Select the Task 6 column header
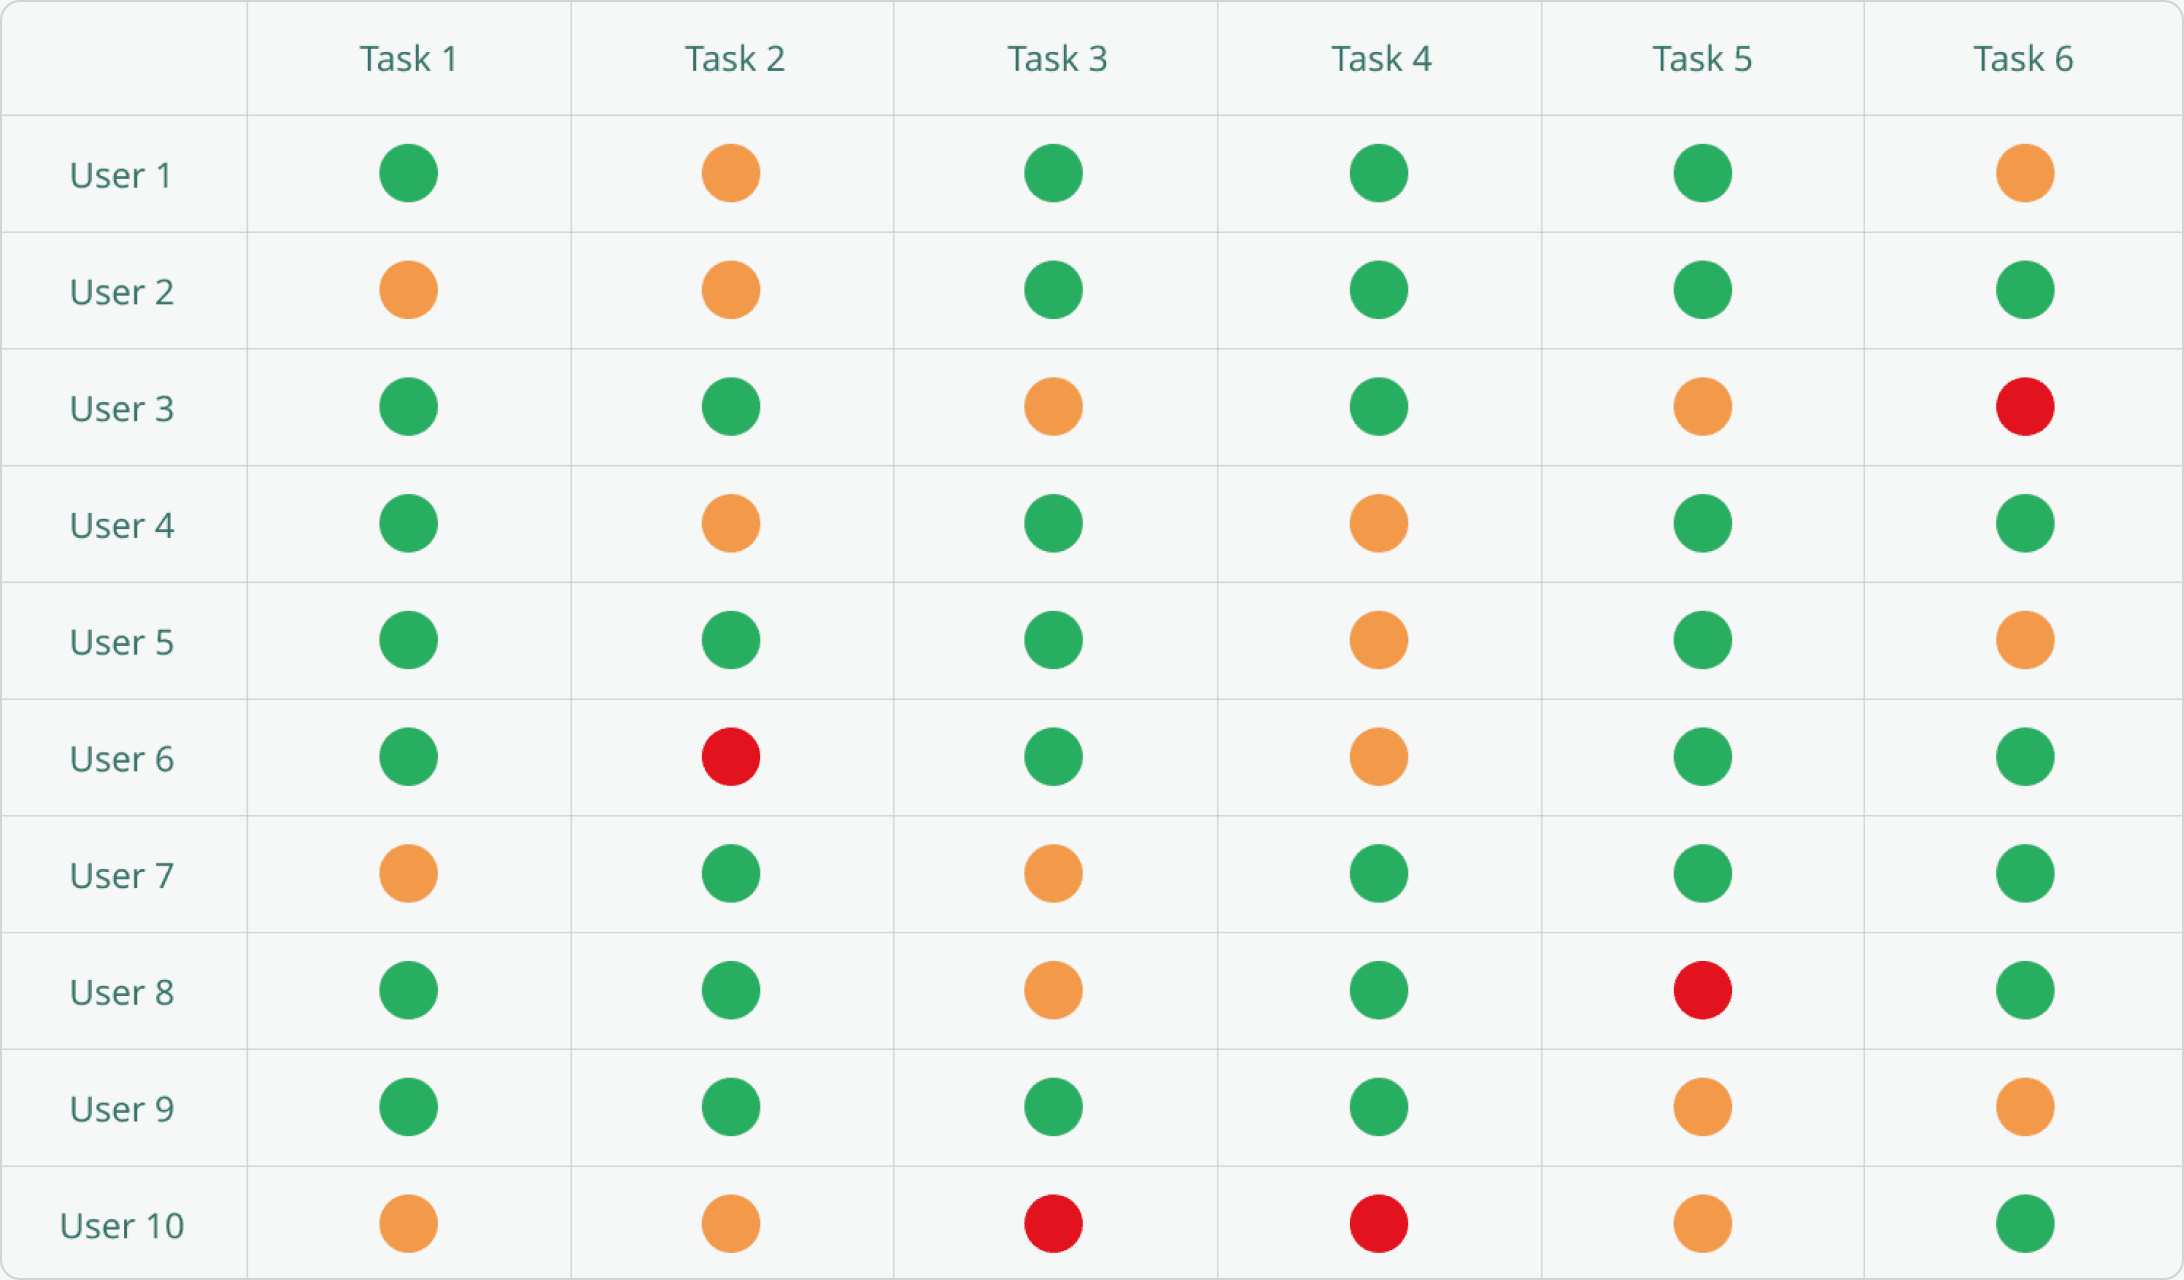 [2023, 59]
